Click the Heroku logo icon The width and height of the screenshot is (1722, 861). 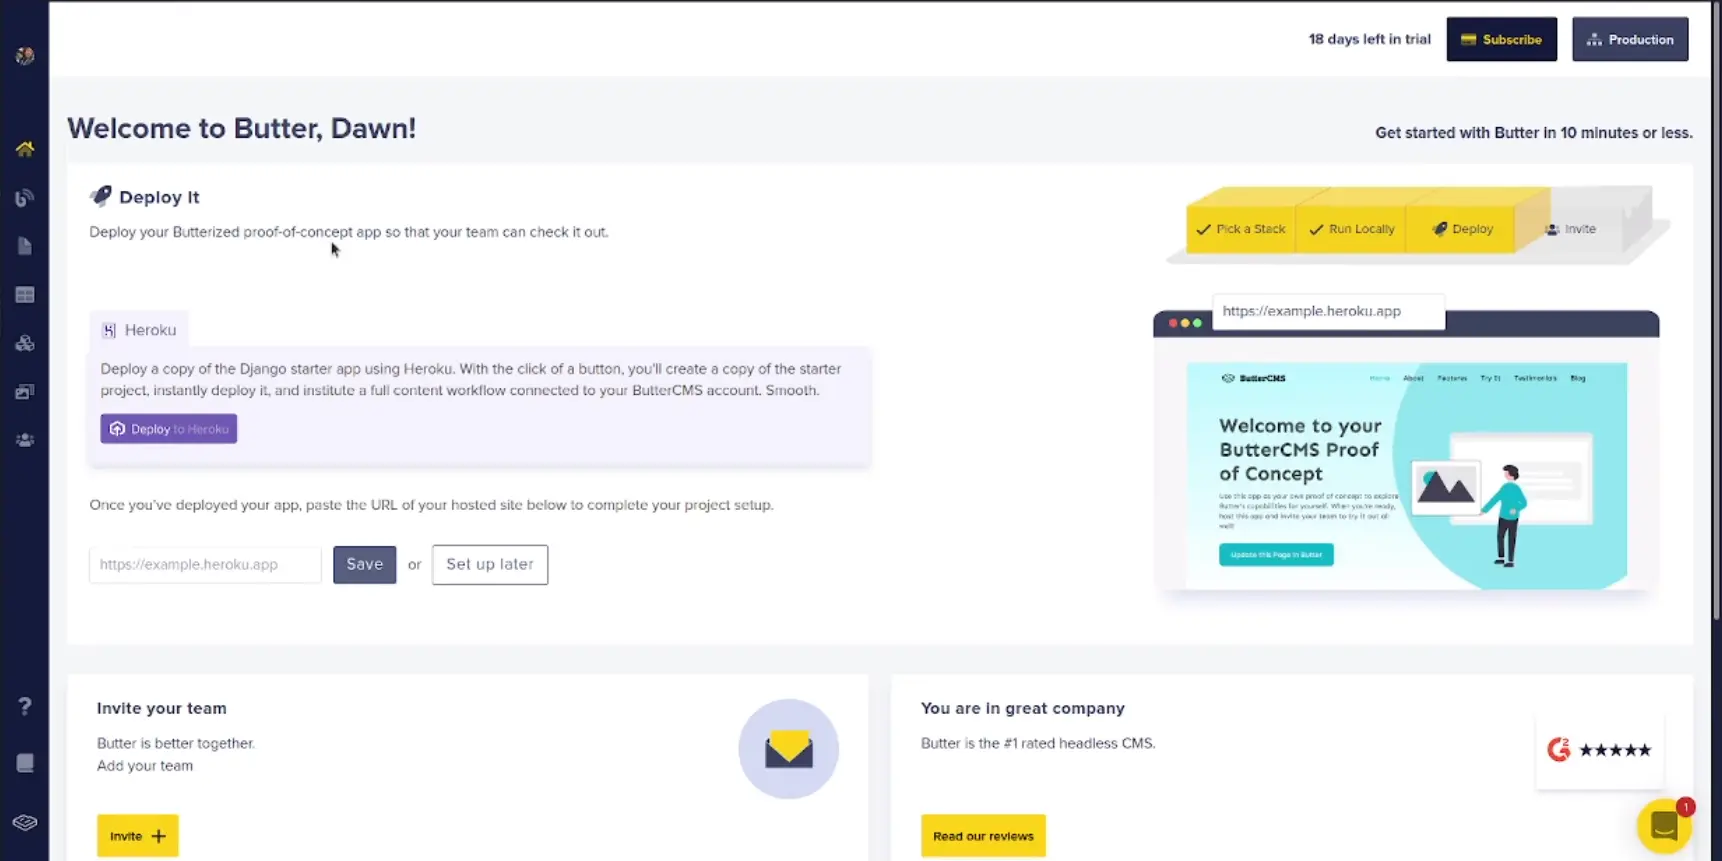coord(109,330)
